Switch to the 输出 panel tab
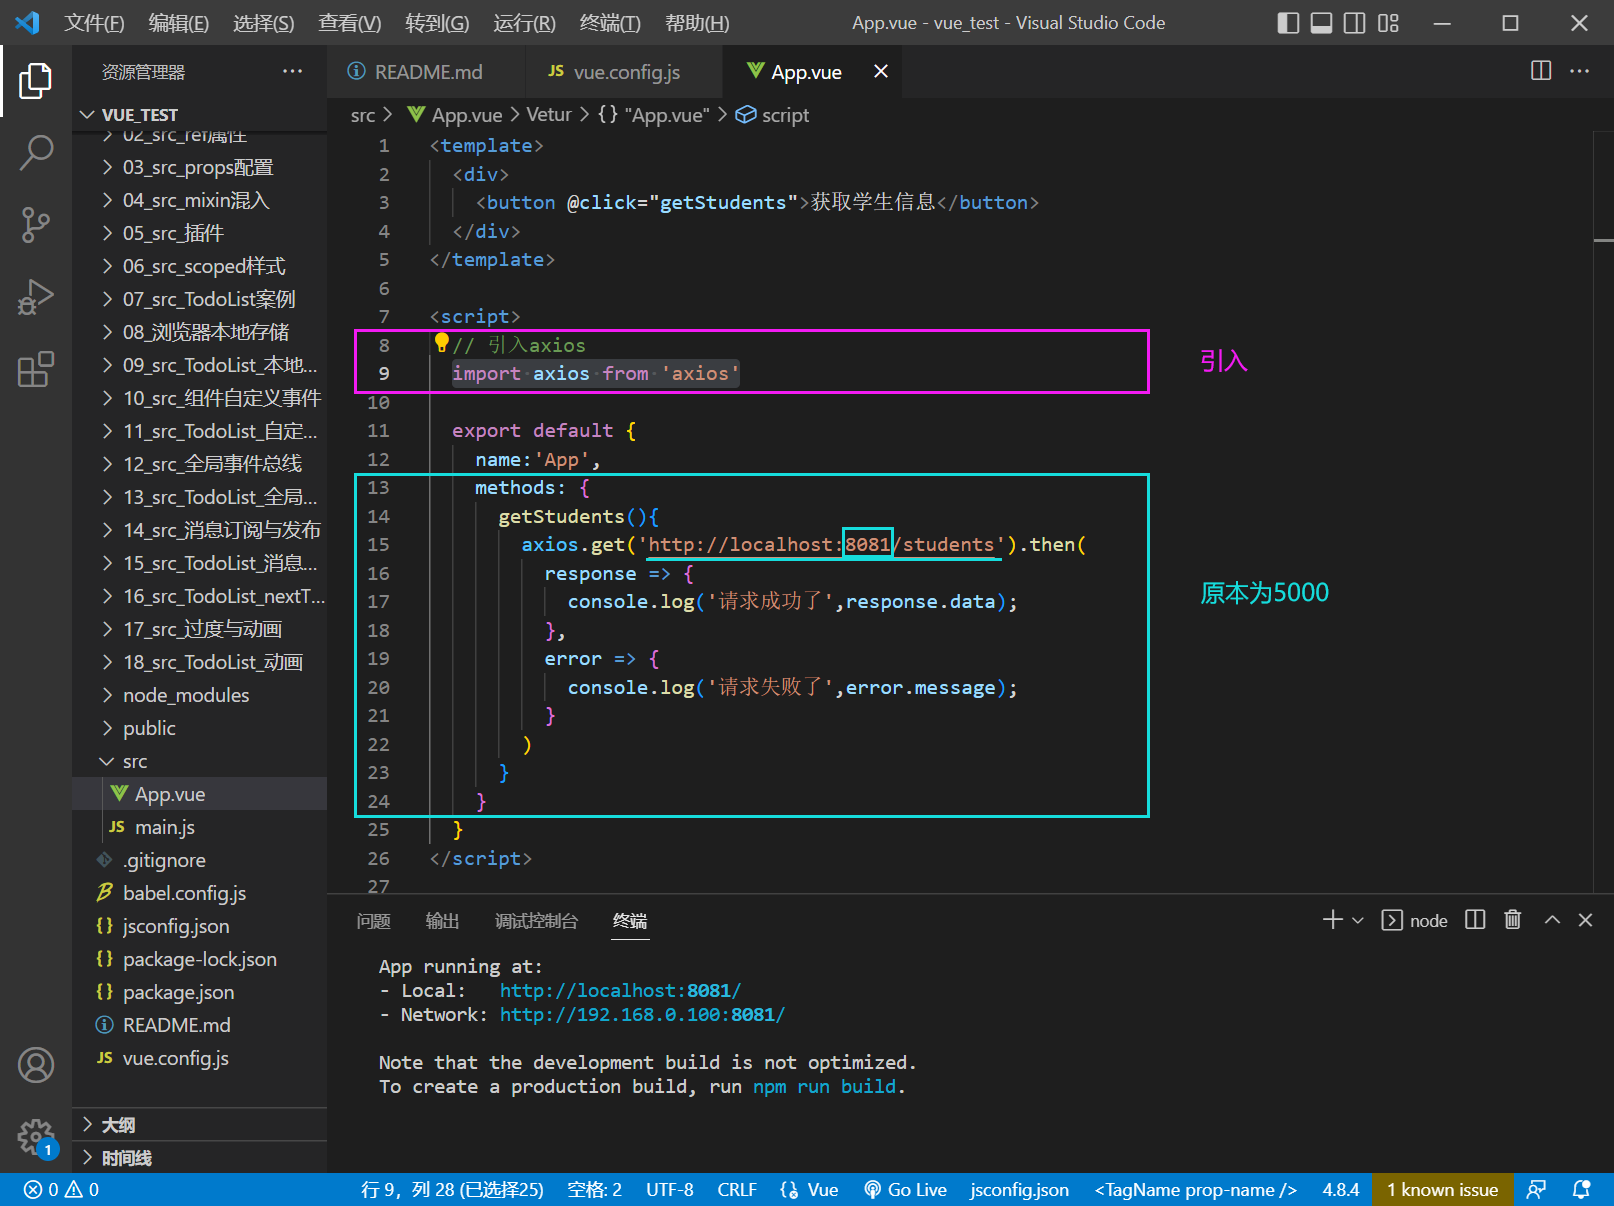 (442, 921)
